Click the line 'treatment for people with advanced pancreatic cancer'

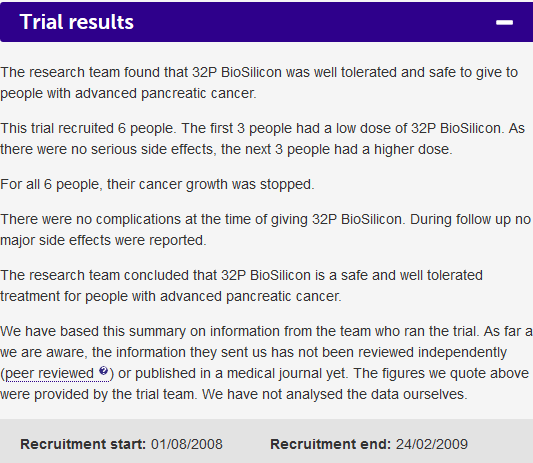[x=171, y=296]
